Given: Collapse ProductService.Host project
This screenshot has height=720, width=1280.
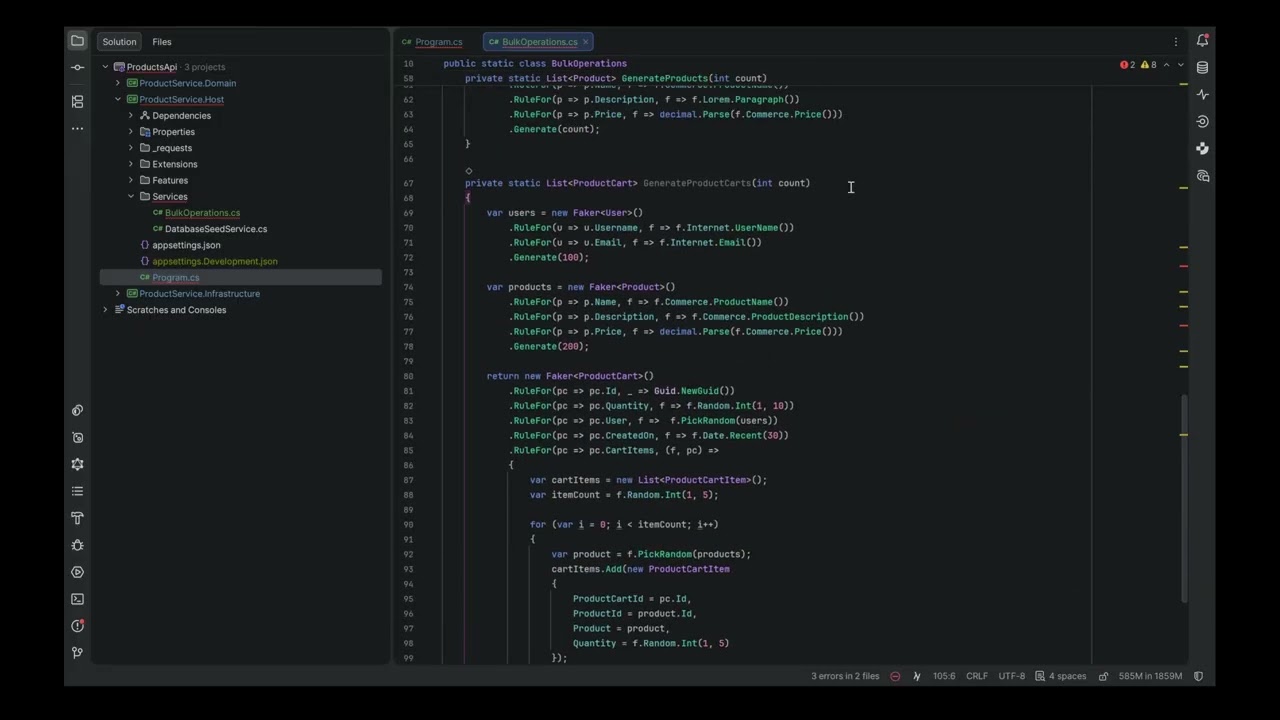Looking at the screenshot, I should [118, 99].
